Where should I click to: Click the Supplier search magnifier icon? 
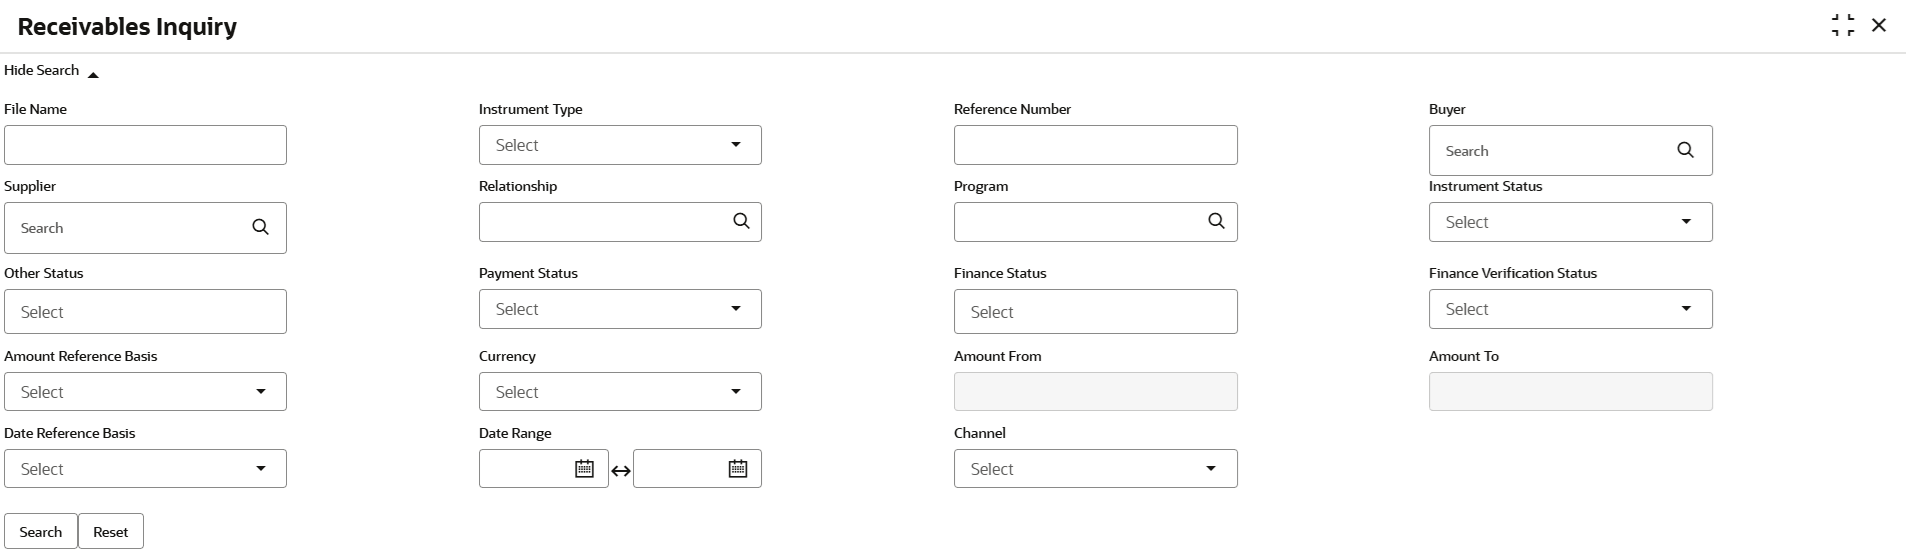pos(260,227)
